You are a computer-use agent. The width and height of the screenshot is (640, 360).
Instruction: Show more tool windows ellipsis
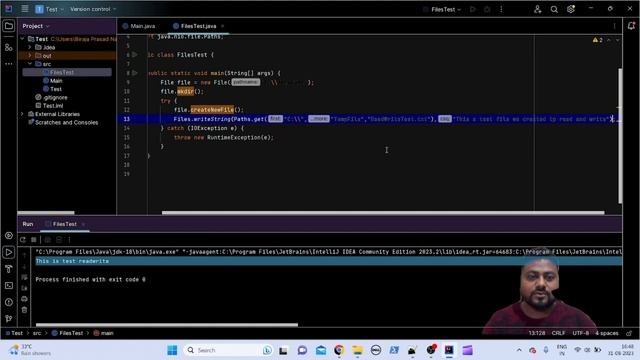[9, 64]
